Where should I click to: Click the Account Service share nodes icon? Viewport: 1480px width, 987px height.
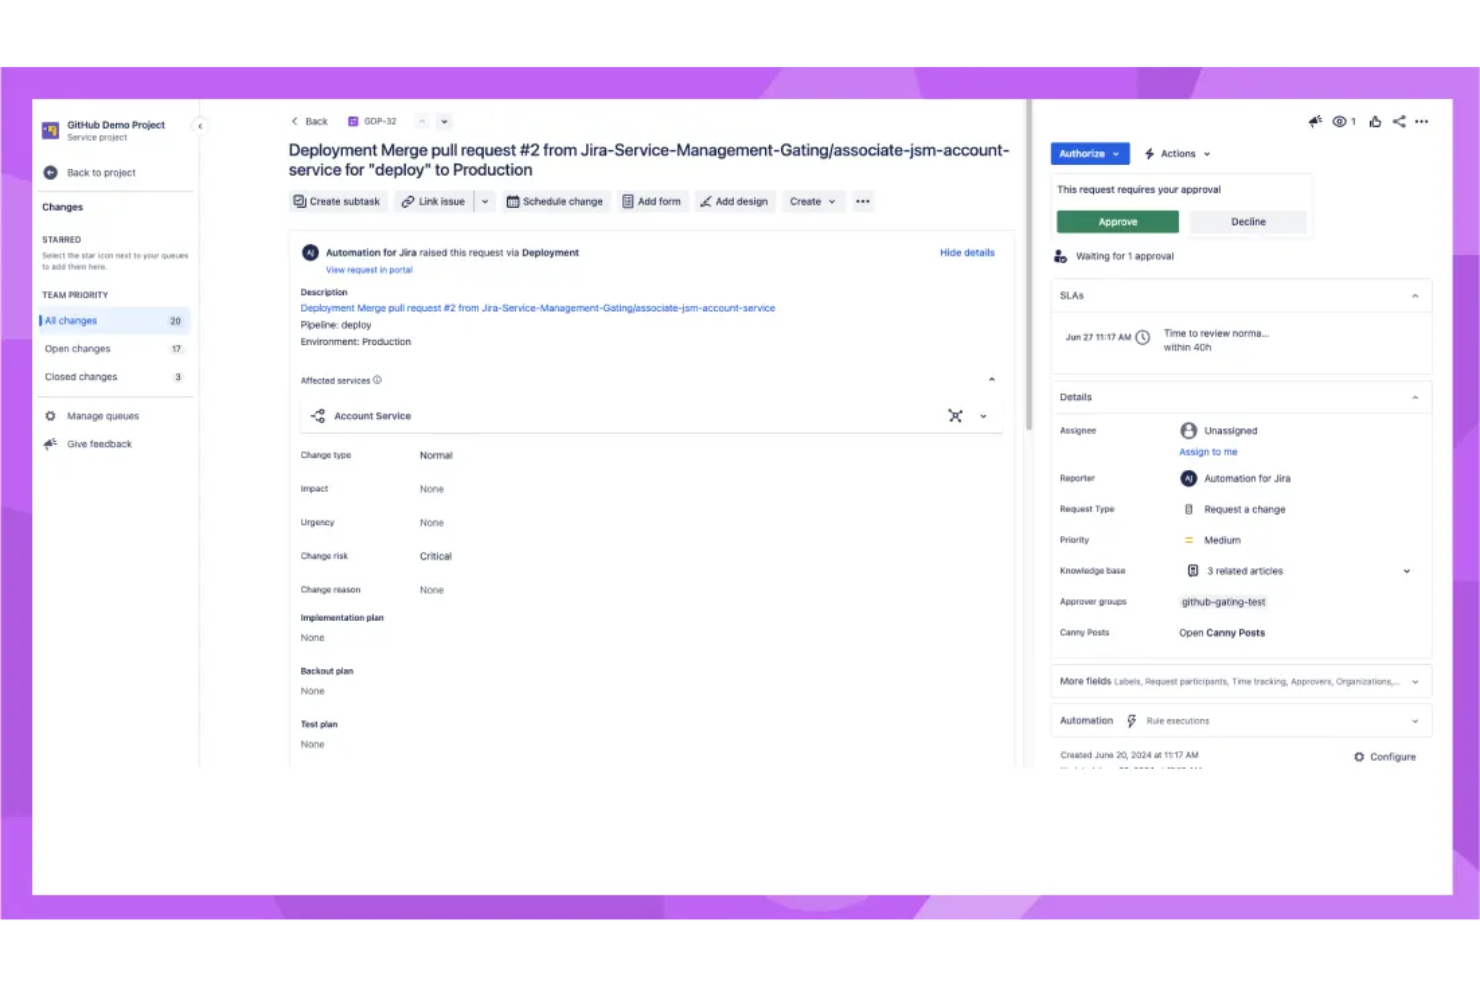[318, 416]
